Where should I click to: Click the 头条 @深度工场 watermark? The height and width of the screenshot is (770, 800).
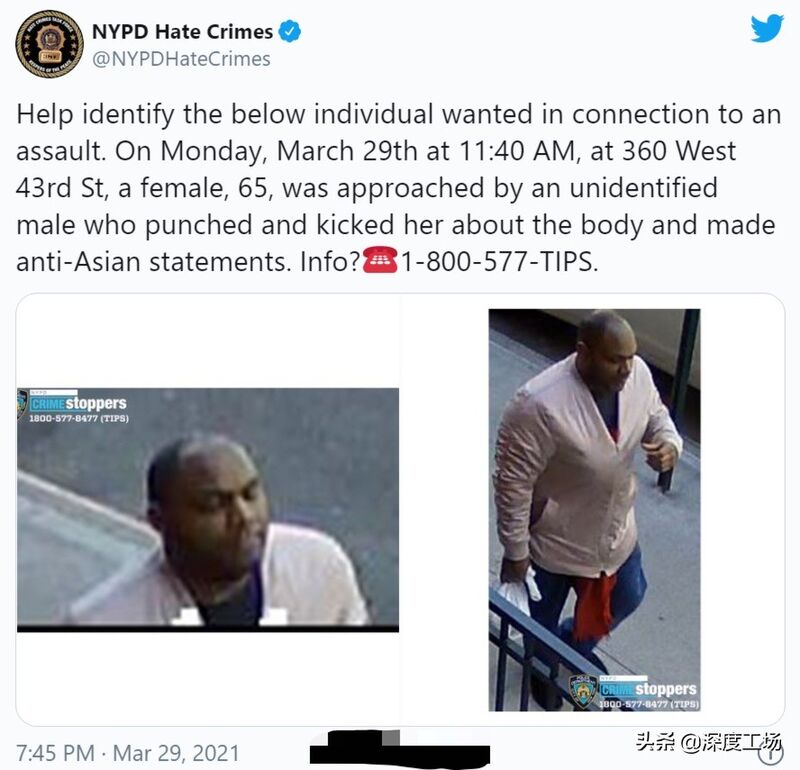pyautogui.click(x=708, y=741)
